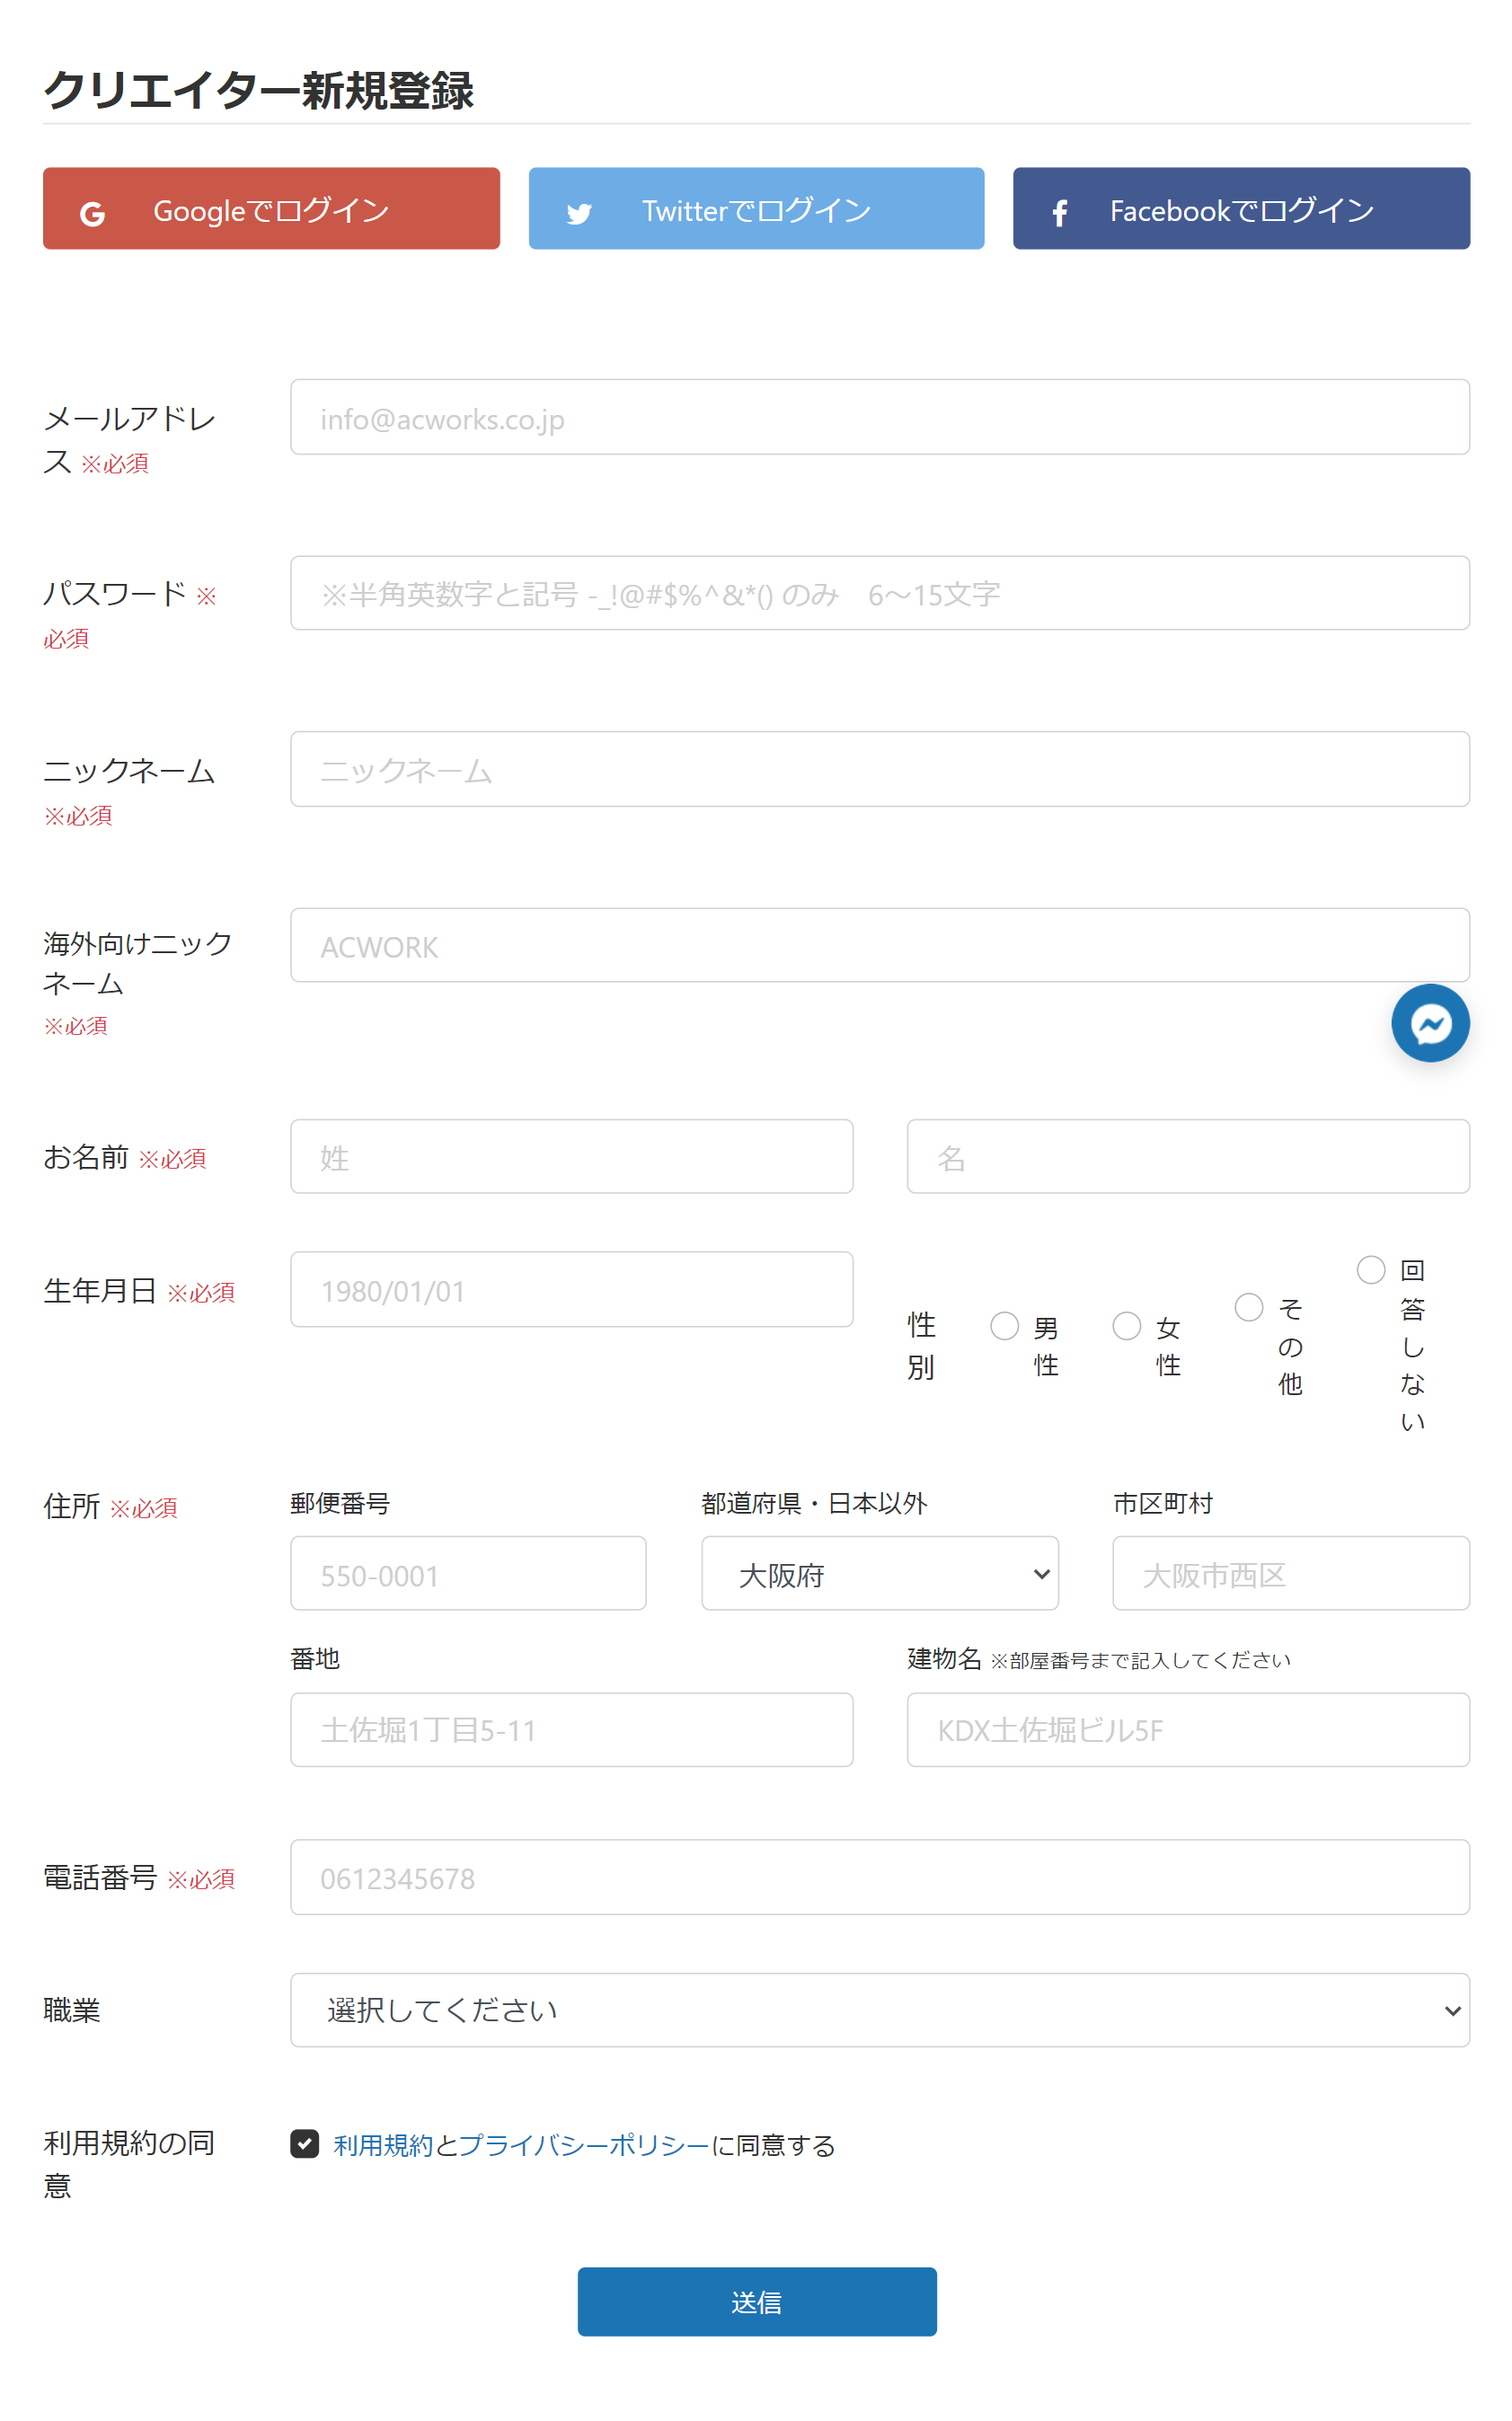The image size is (1512, 2421).
Task: Select the 女性 gender radio button
Action: pyautogui.click(x=1126, y=1326)
